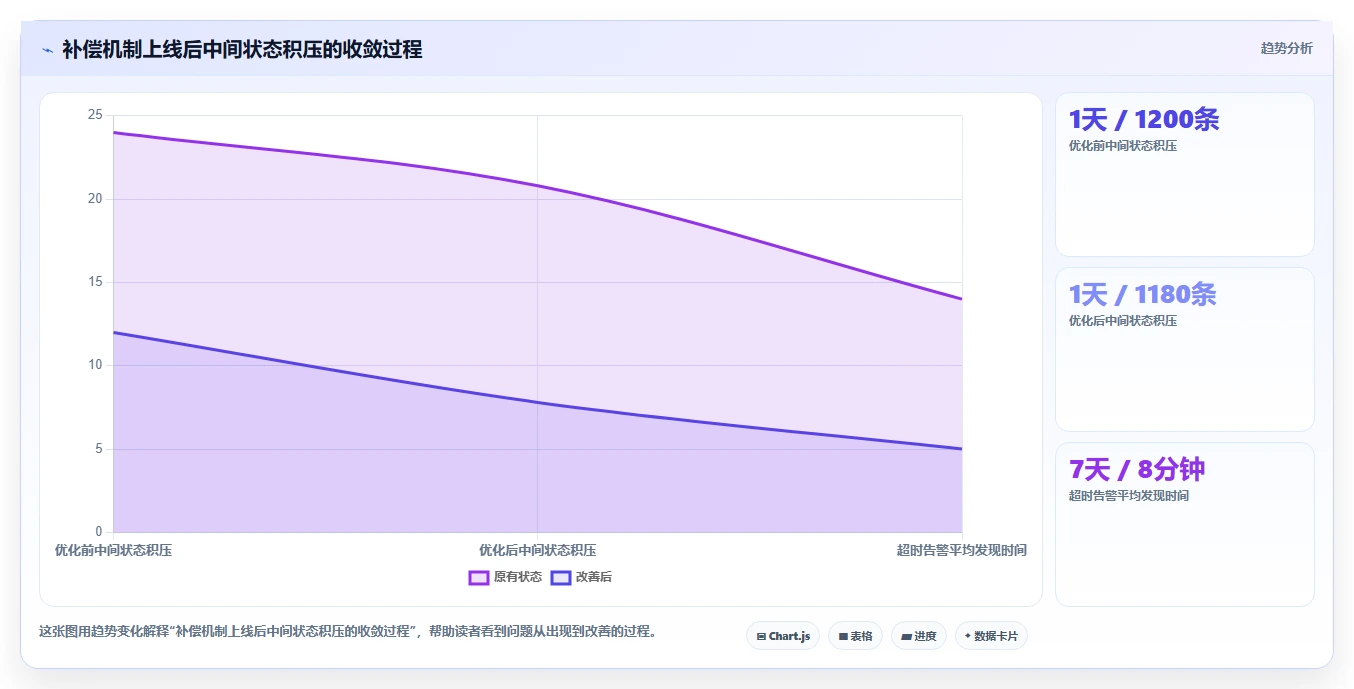The image size is (1354, 689).
Task: Click the trend icon beside the header title
Action: point(47,49)
